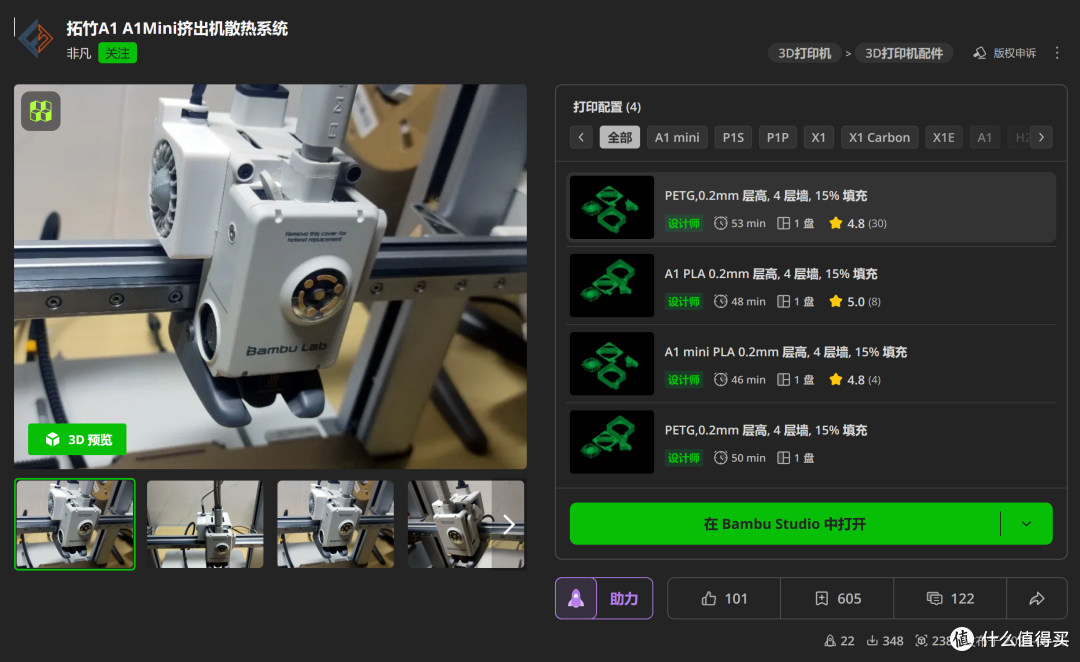Screen dimensions: 1080x662
Task: Open the A1 PLA 0.2mm profile
Action: pyautogui.click(x=811, y=285)
